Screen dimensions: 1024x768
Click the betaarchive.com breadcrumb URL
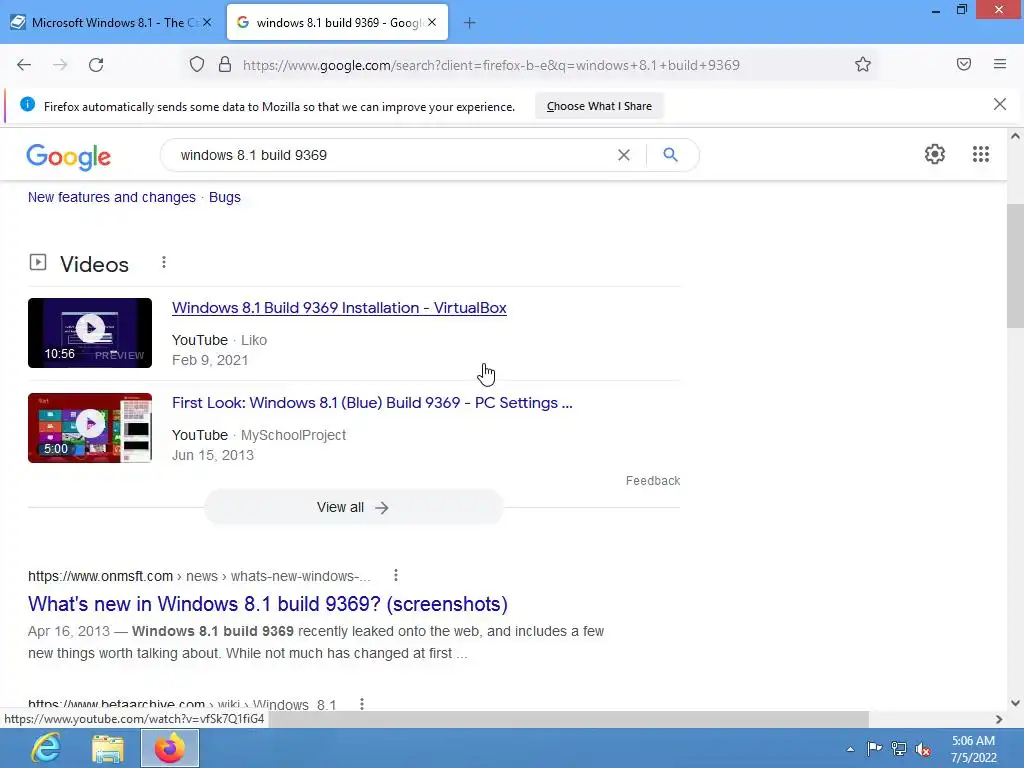pos(182,705)
